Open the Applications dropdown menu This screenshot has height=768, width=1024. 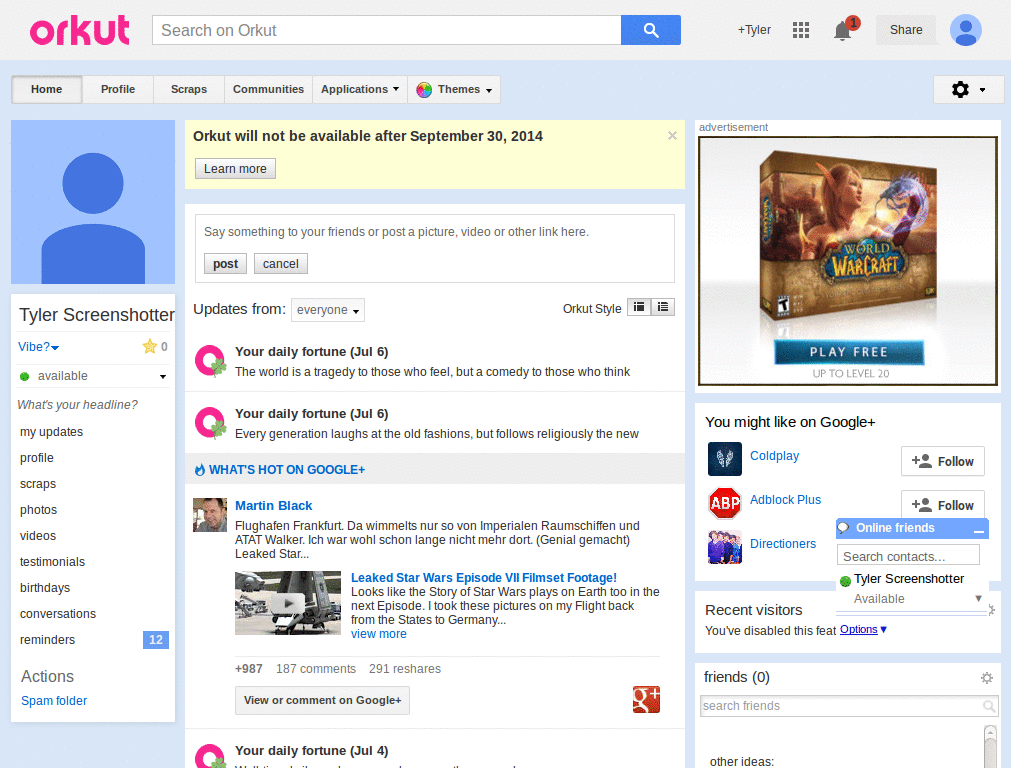tap(360, 89)
